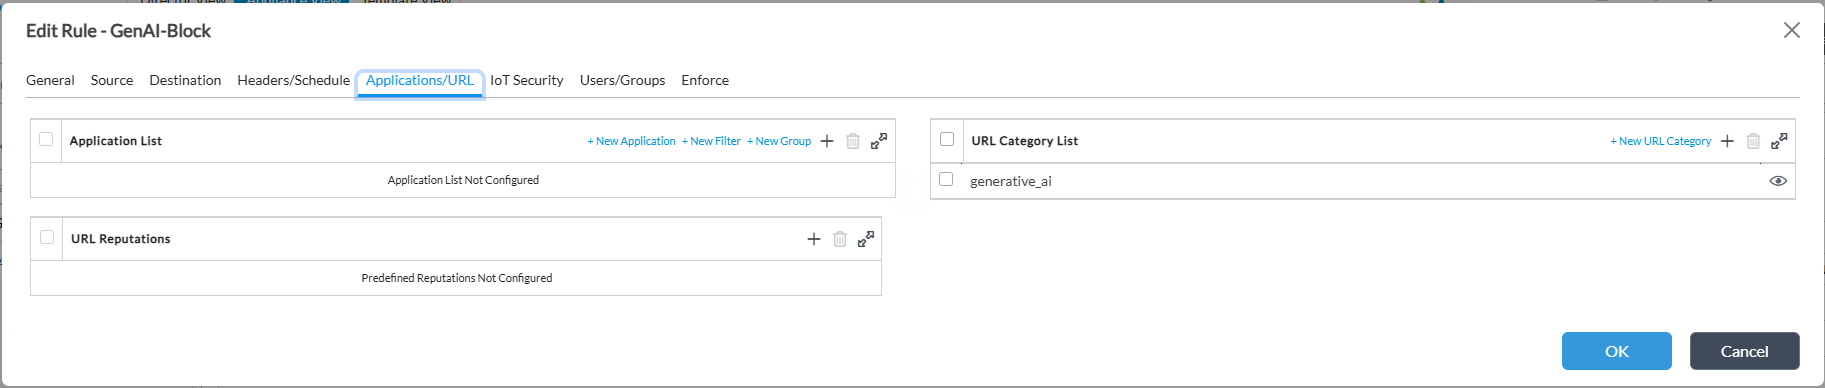This screenshot has height=388, width=1825.
Task: Tick the generative_ai checkbox
Action: tap(946, 179)
